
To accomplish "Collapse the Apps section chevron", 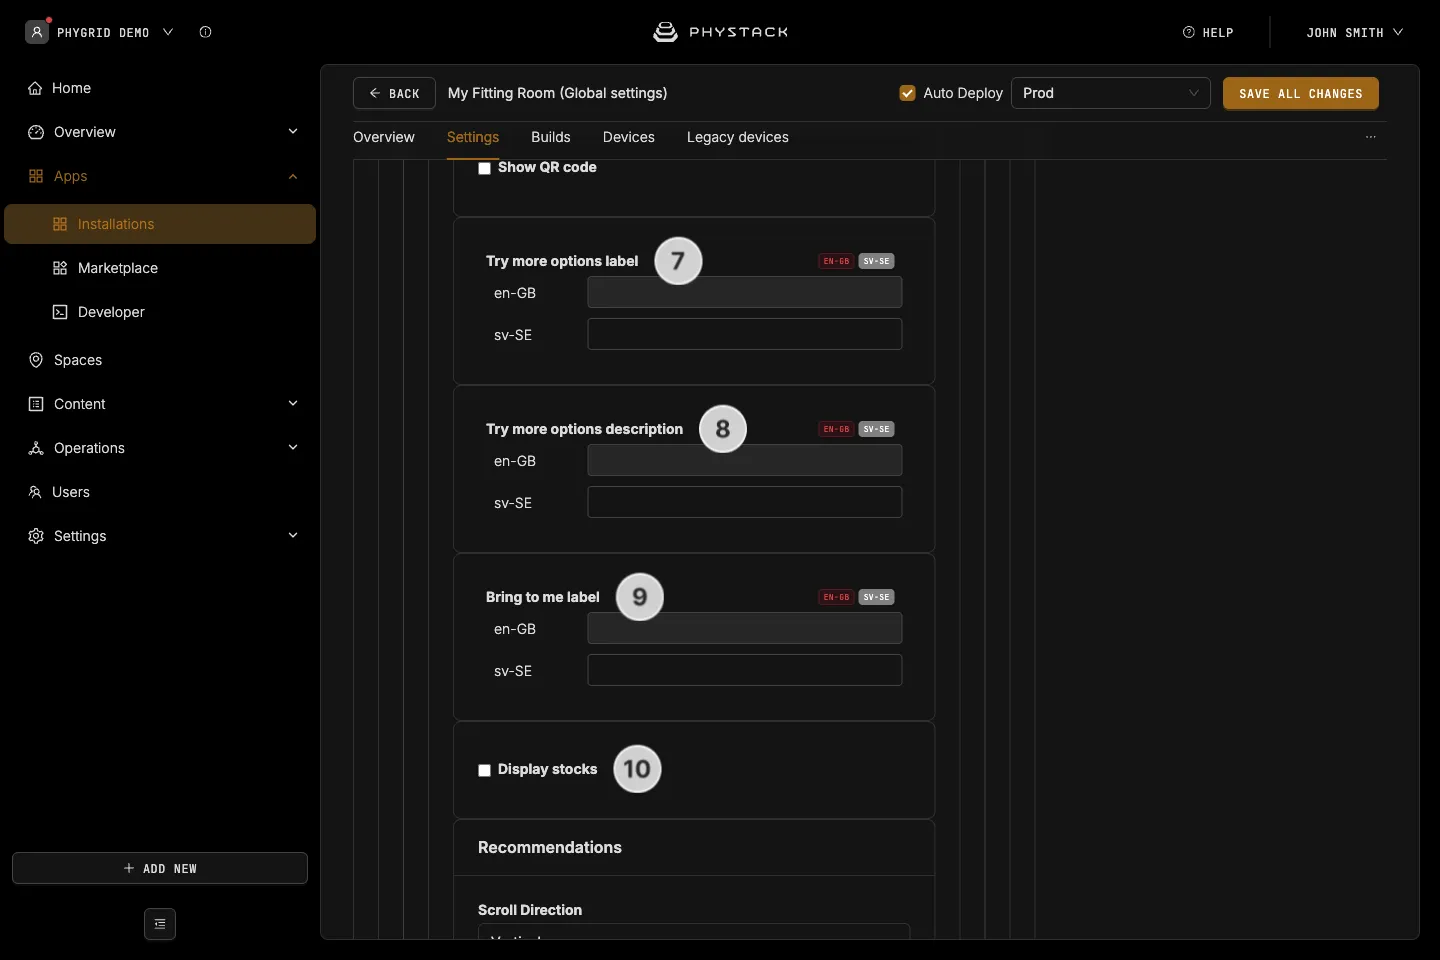I will point(293,176).
